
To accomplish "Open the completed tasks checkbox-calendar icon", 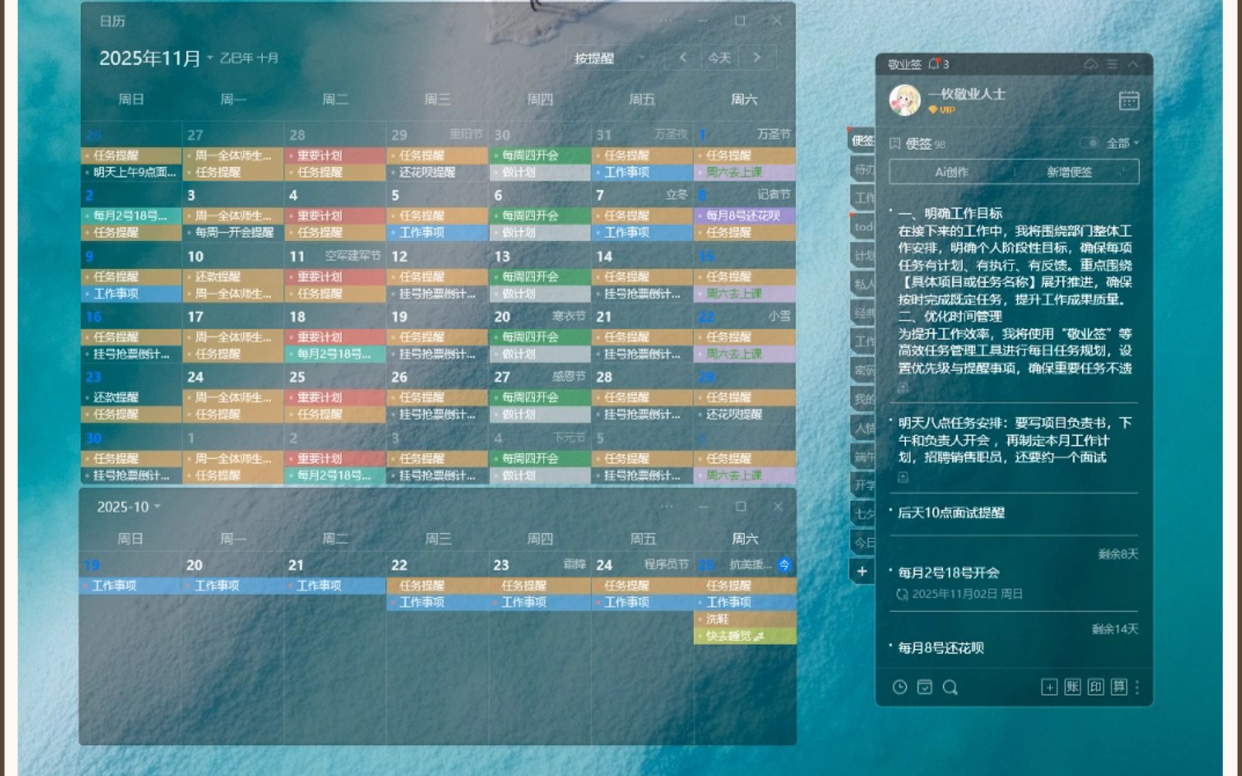I will (925, 687).
